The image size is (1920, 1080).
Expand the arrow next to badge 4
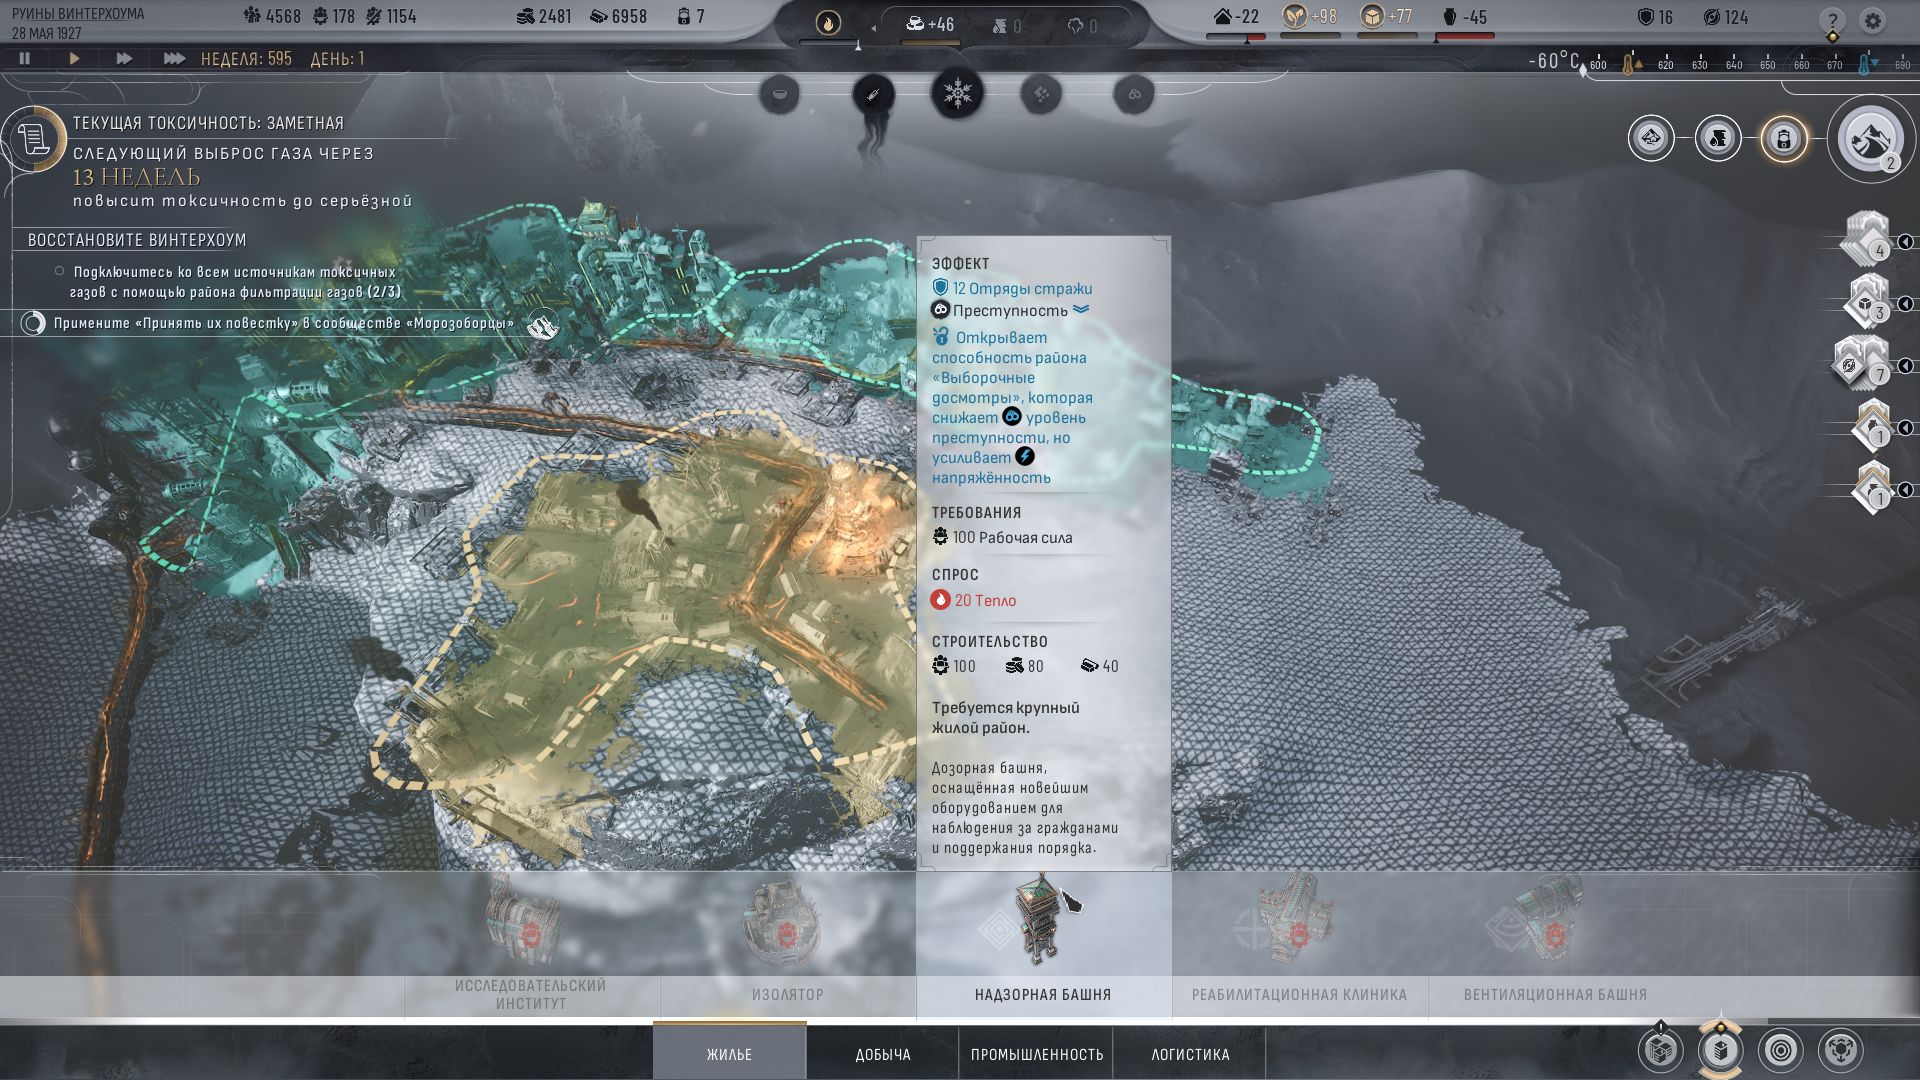1905,242
